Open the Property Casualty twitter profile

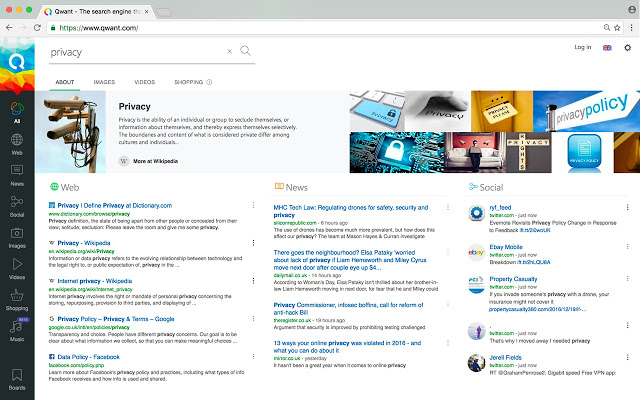[x=513, y=279]
